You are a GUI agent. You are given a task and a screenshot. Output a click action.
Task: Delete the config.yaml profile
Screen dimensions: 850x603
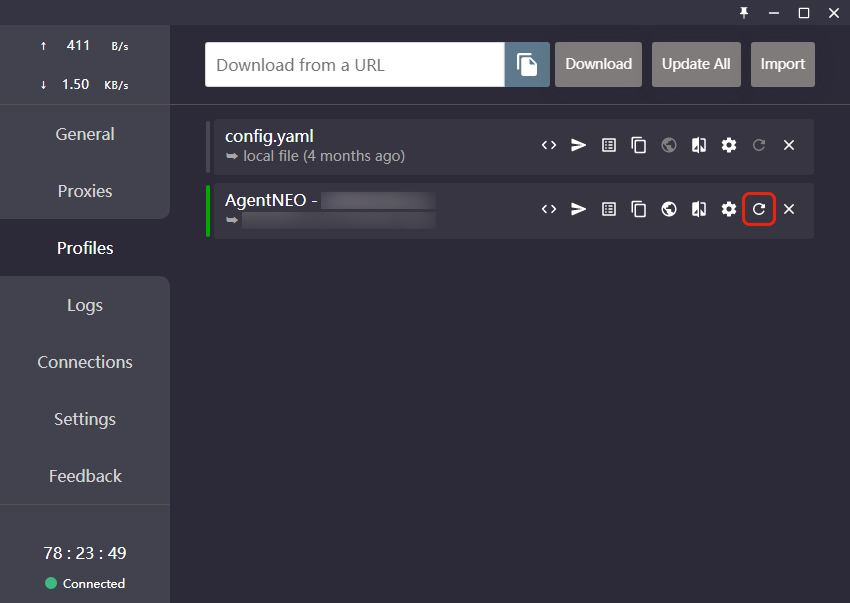pyautogui.click(x=789, y=145)
